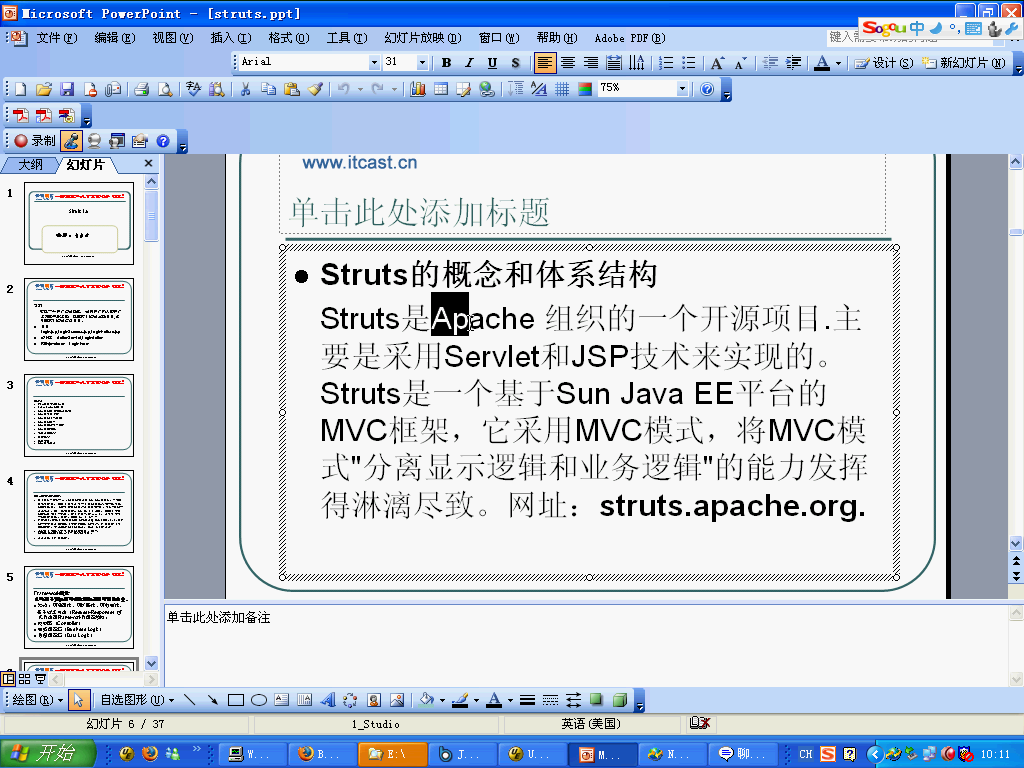Click the 录制 record button
Screen dimensions: 1024x768
tap(35, 140)
